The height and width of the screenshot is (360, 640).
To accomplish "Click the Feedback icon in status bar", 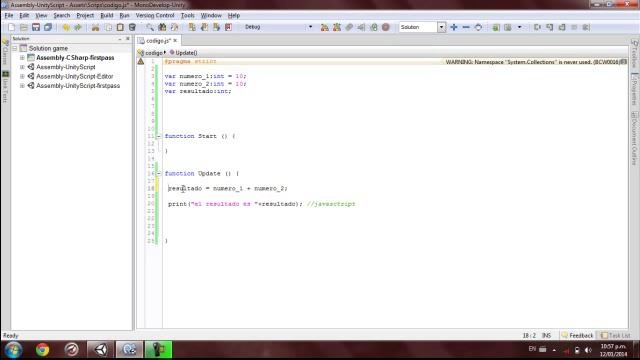I will pos(565,335).
